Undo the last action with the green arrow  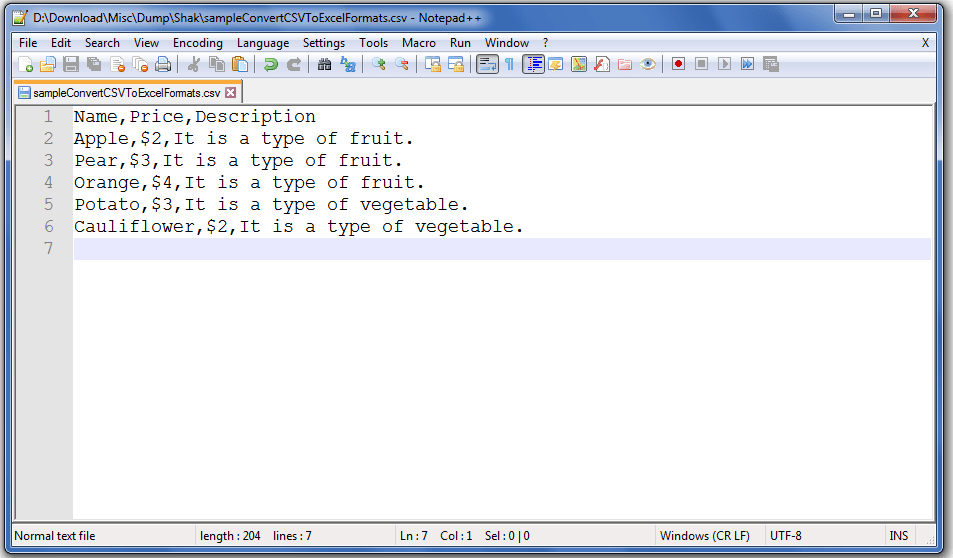tap(270, 64)
